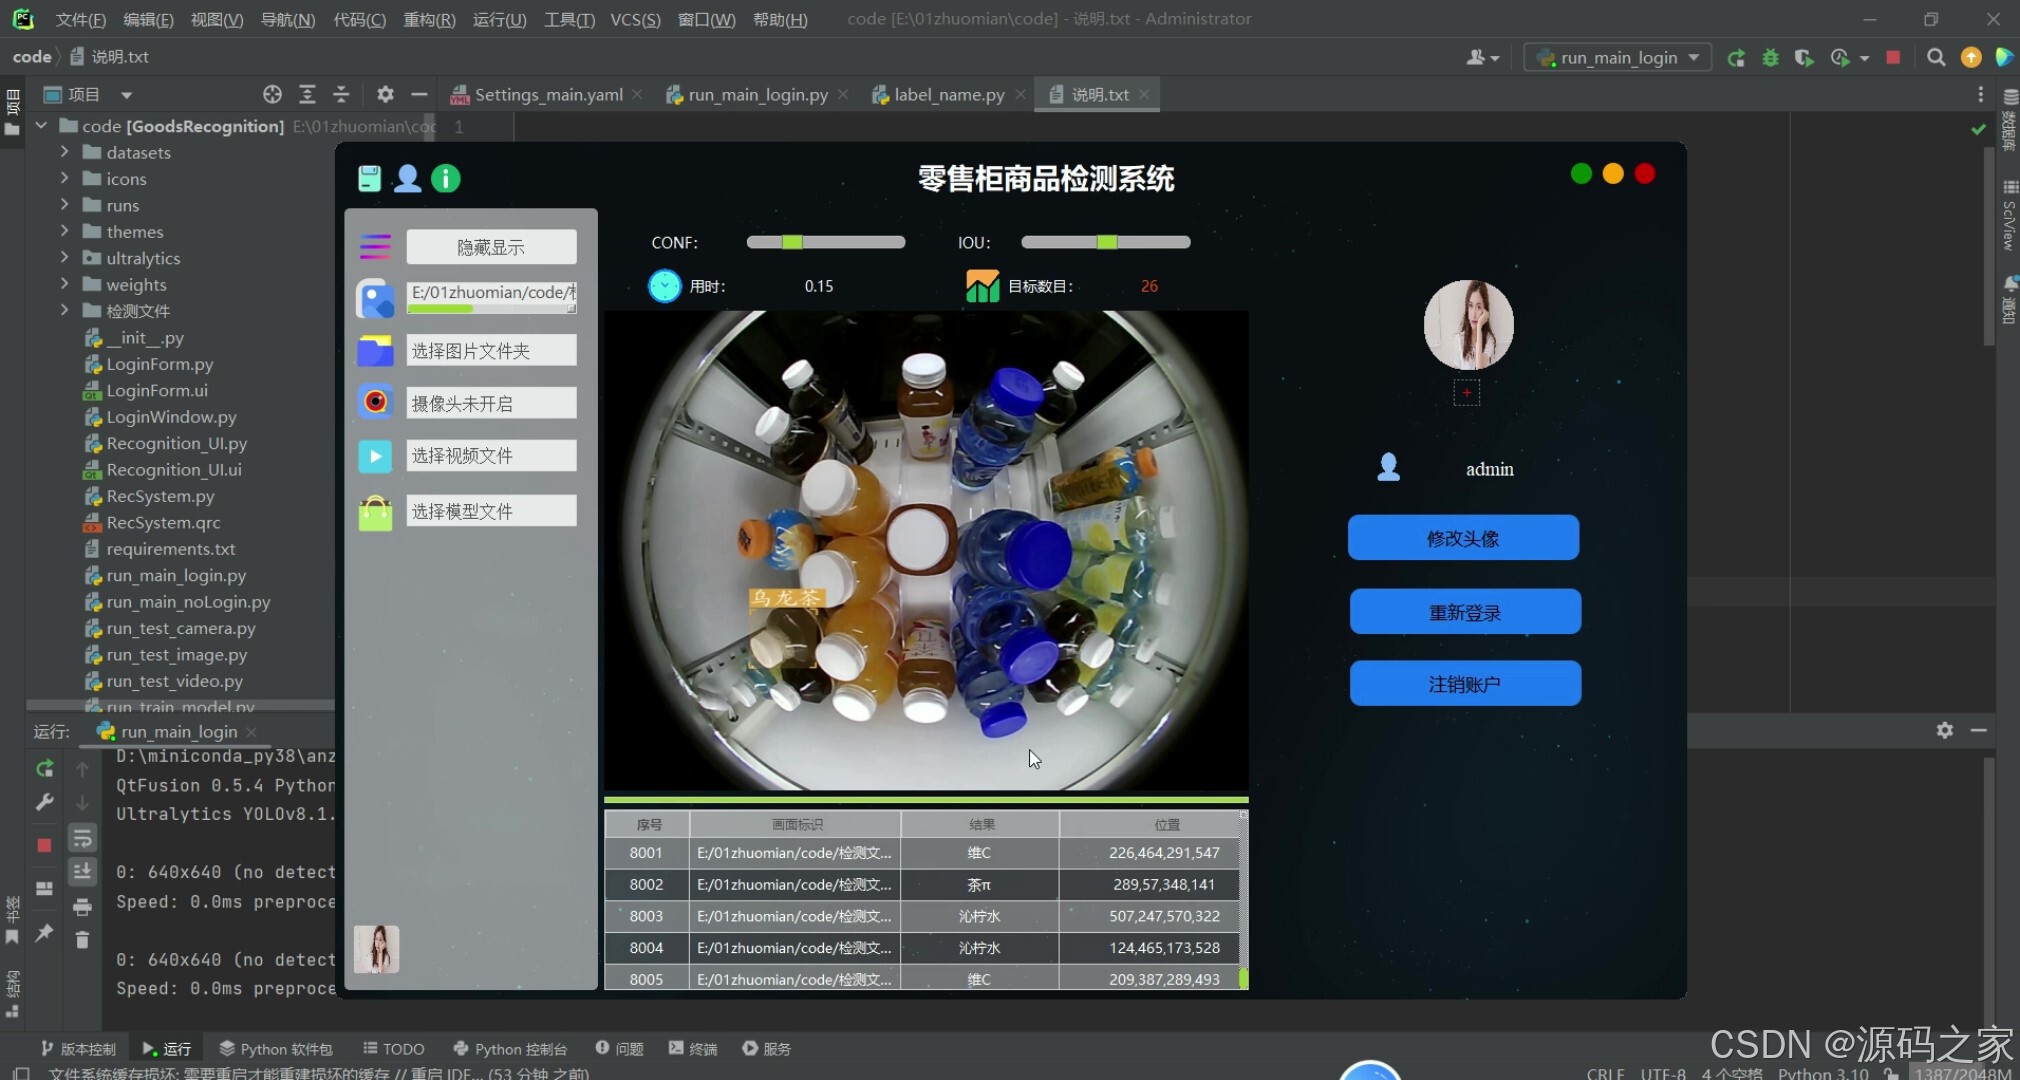Toggle soft-wrap in the run console
2020x1080 pixels.
pos(82,839)
